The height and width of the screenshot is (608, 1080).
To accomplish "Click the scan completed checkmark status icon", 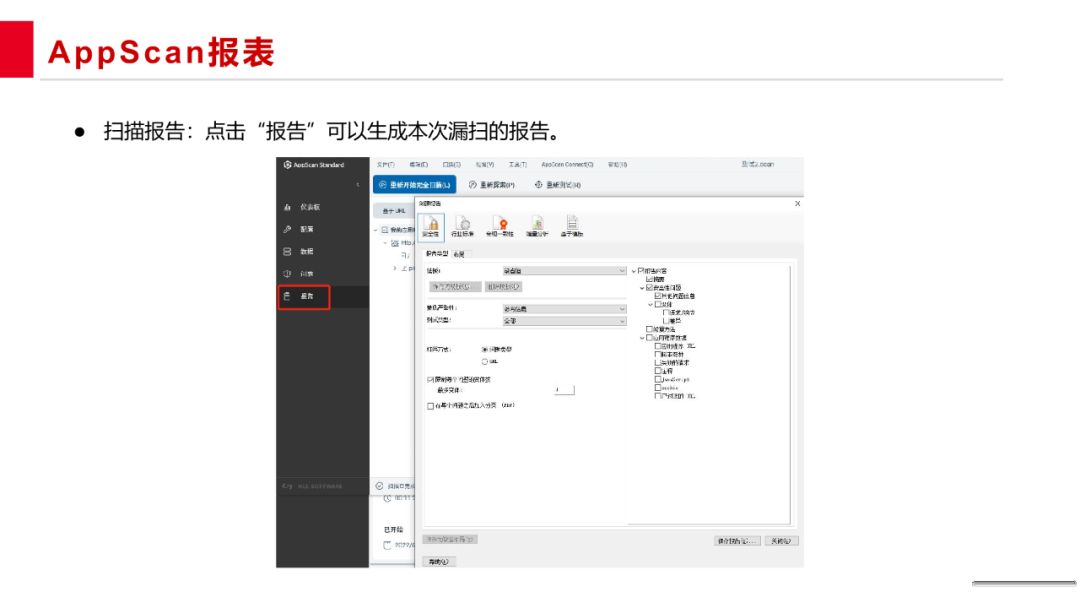I will coord(380,486).
